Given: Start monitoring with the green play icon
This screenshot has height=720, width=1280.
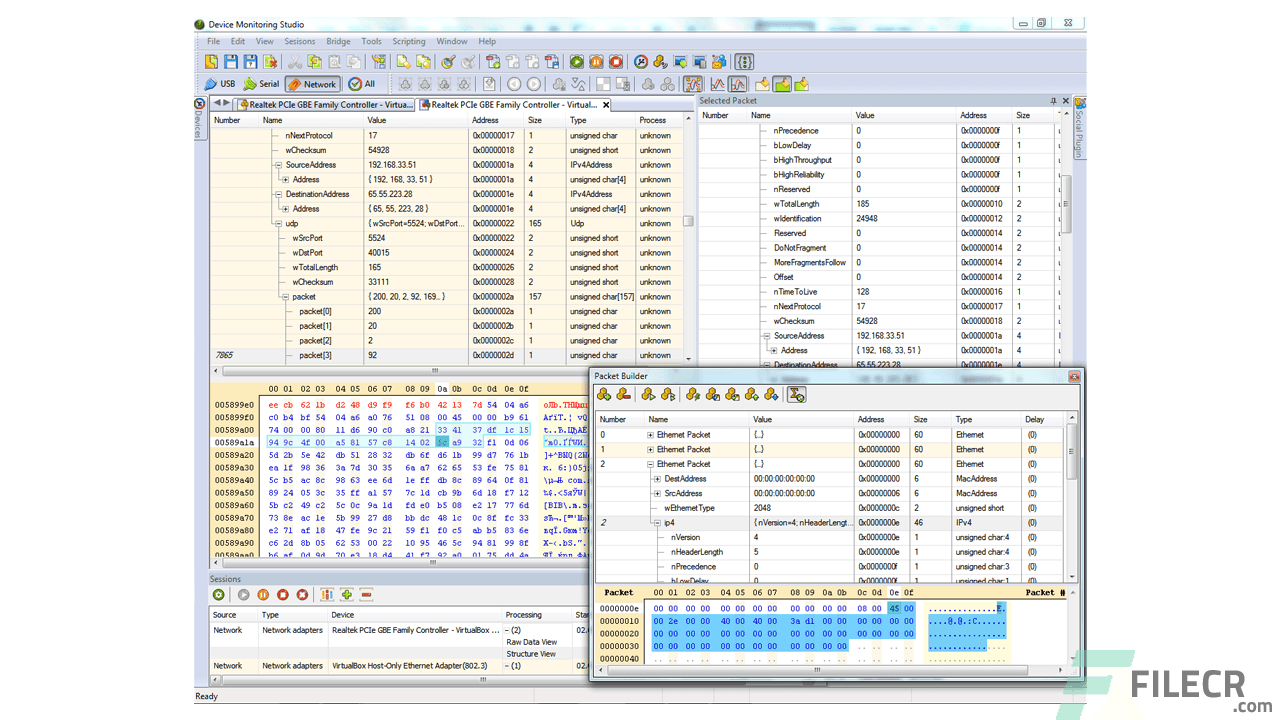Looking at the screenshot, I should coord(243,594).
